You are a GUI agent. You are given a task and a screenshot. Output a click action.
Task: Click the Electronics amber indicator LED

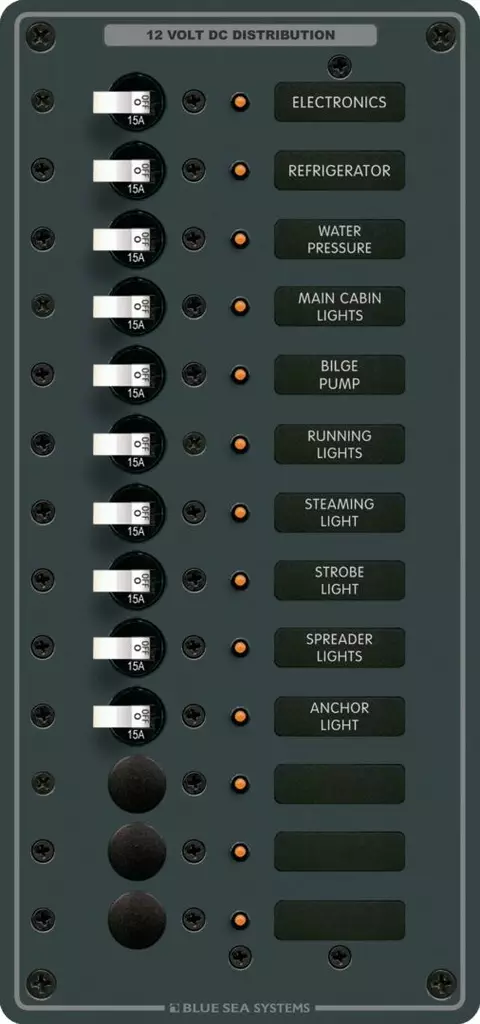pos(240,102)
